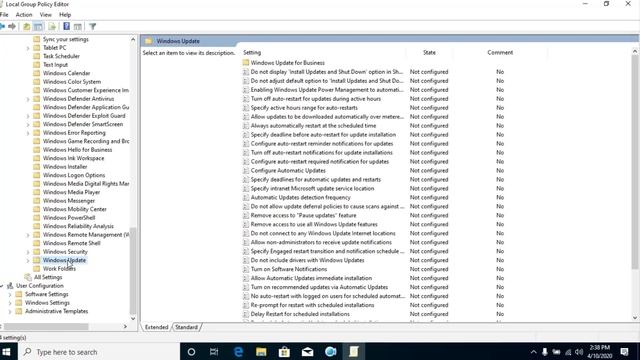Open the File menu
Viewport: 640px width, 360px height.
coord(4,15)
